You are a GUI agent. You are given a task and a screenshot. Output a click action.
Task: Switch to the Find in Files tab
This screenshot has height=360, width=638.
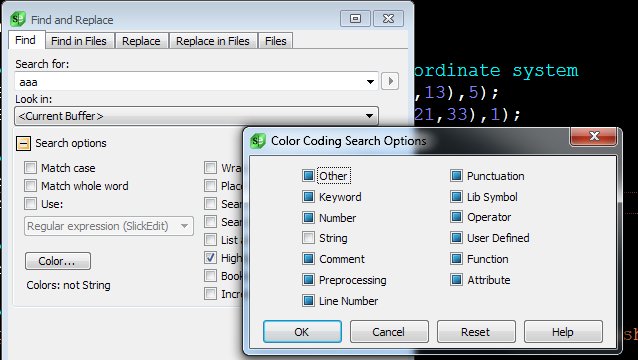click(79, 41)
